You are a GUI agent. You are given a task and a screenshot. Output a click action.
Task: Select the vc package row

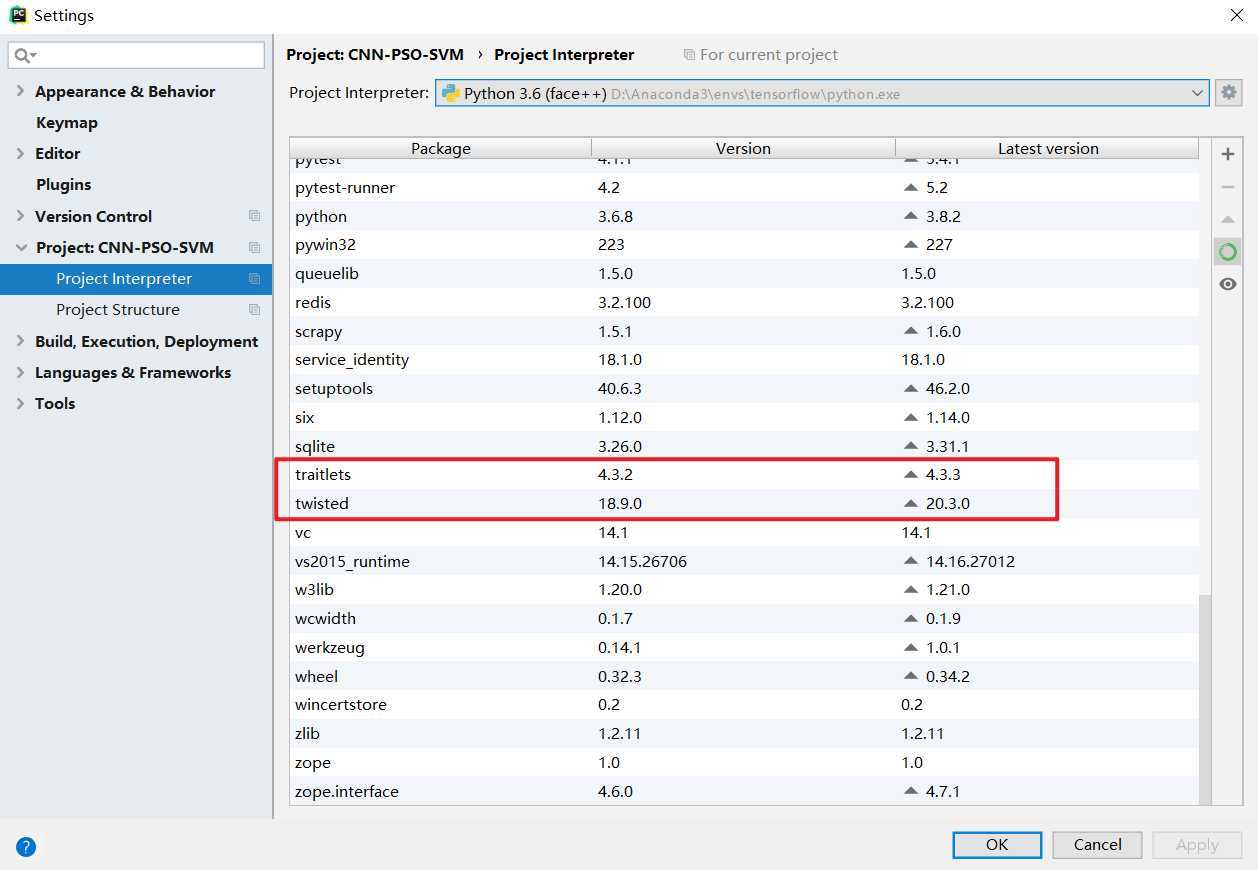coord(745,533)
